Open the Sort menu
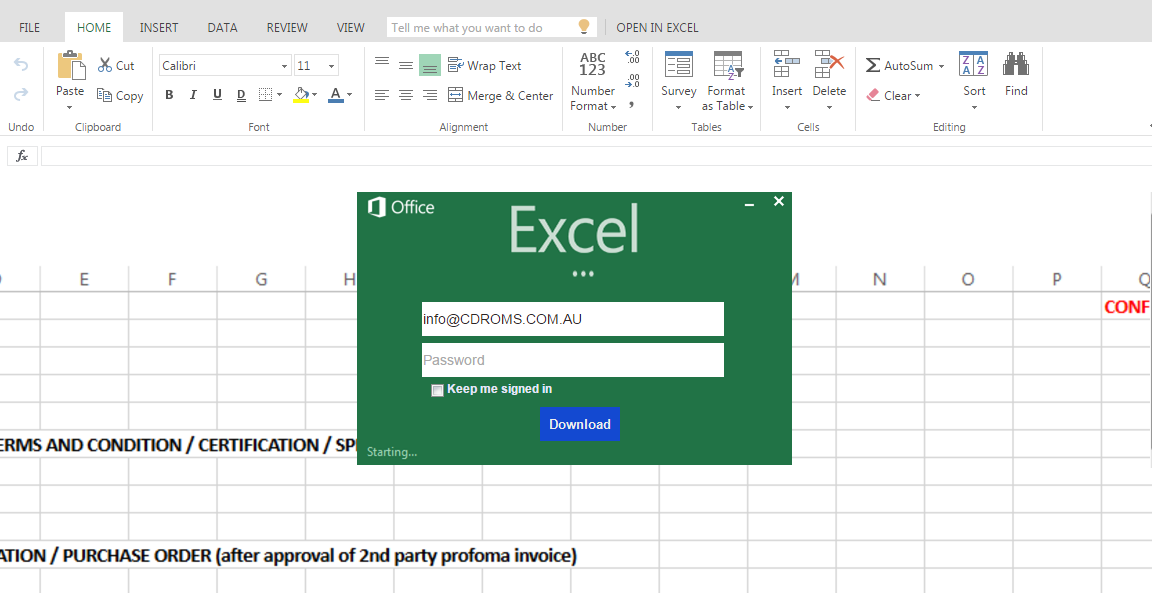The width and height of the screenshot is (1152, 593). click(974, 81)
